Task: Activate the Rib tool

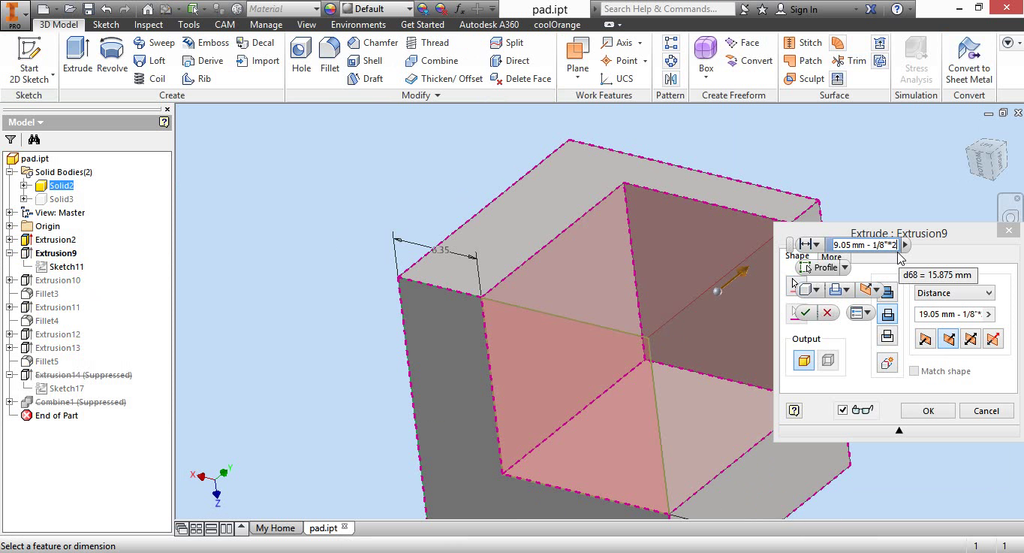Action: pyautogui.click(x=197, y=78)
